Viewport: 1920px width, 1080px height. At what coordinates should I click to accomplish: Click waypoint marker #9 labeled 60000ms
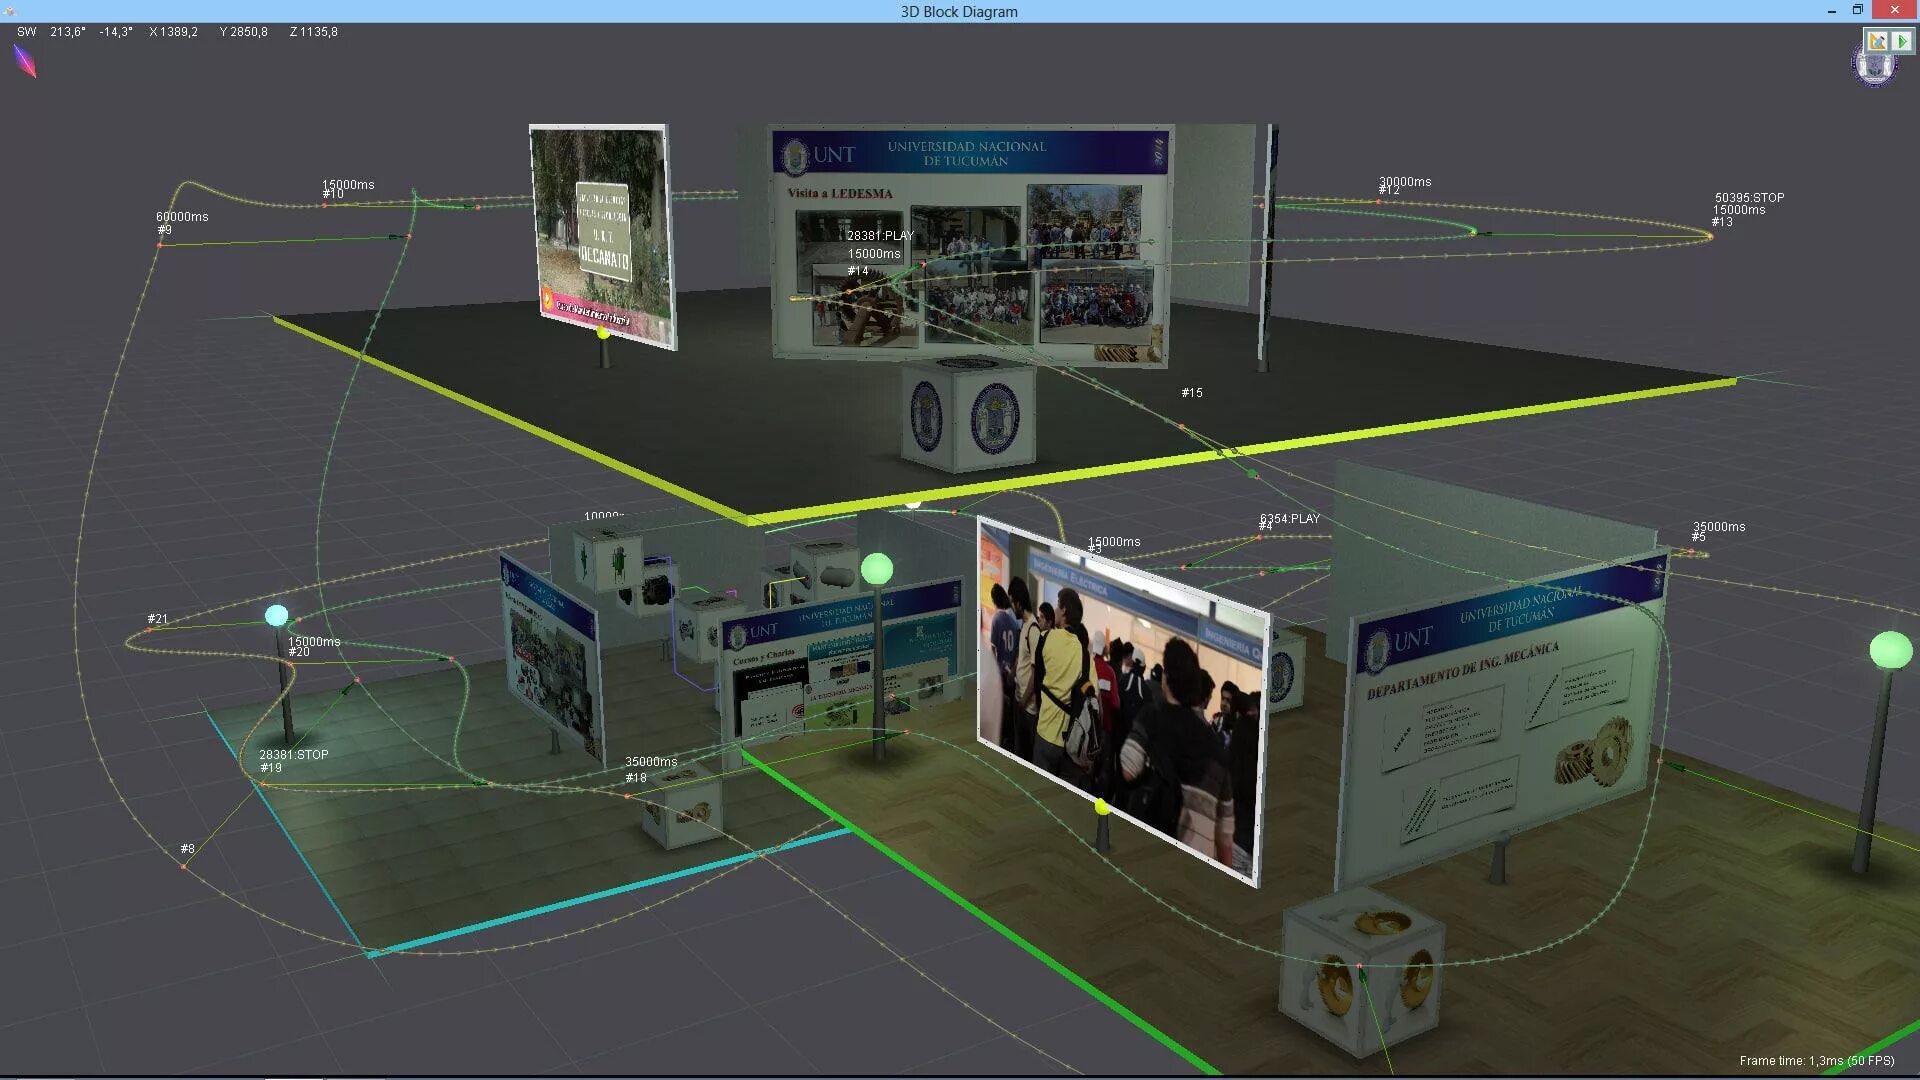pyautogui.click(x=160, y=244)
